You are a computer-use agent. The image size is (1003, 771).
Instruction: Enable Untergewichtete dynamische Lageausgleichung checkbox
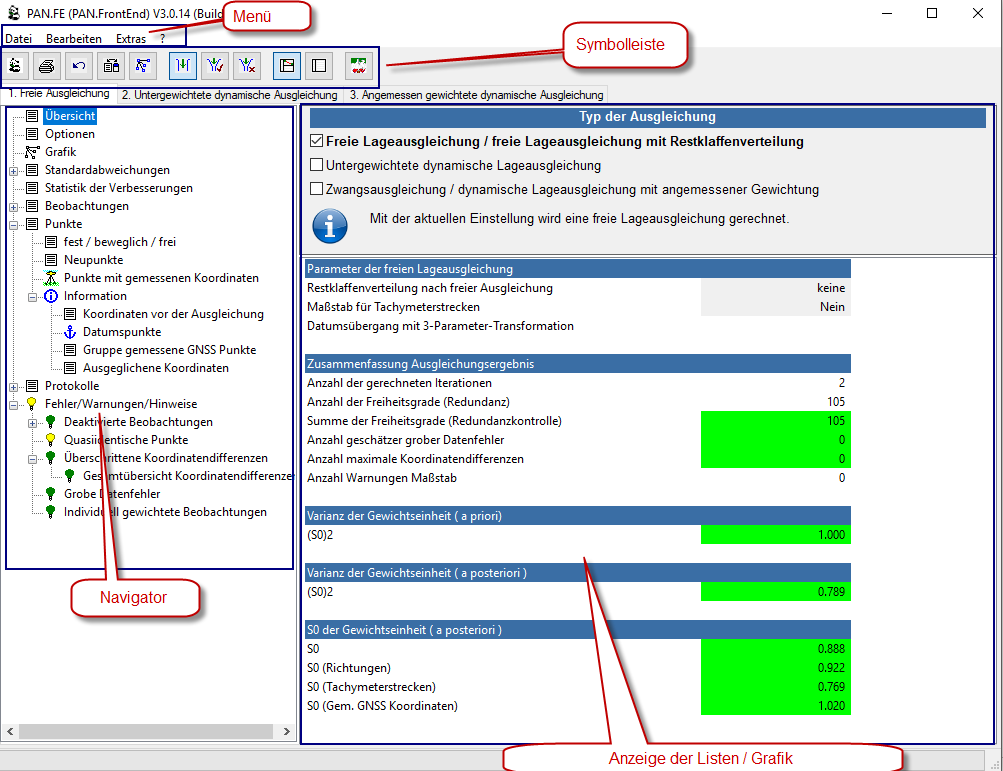317,166
